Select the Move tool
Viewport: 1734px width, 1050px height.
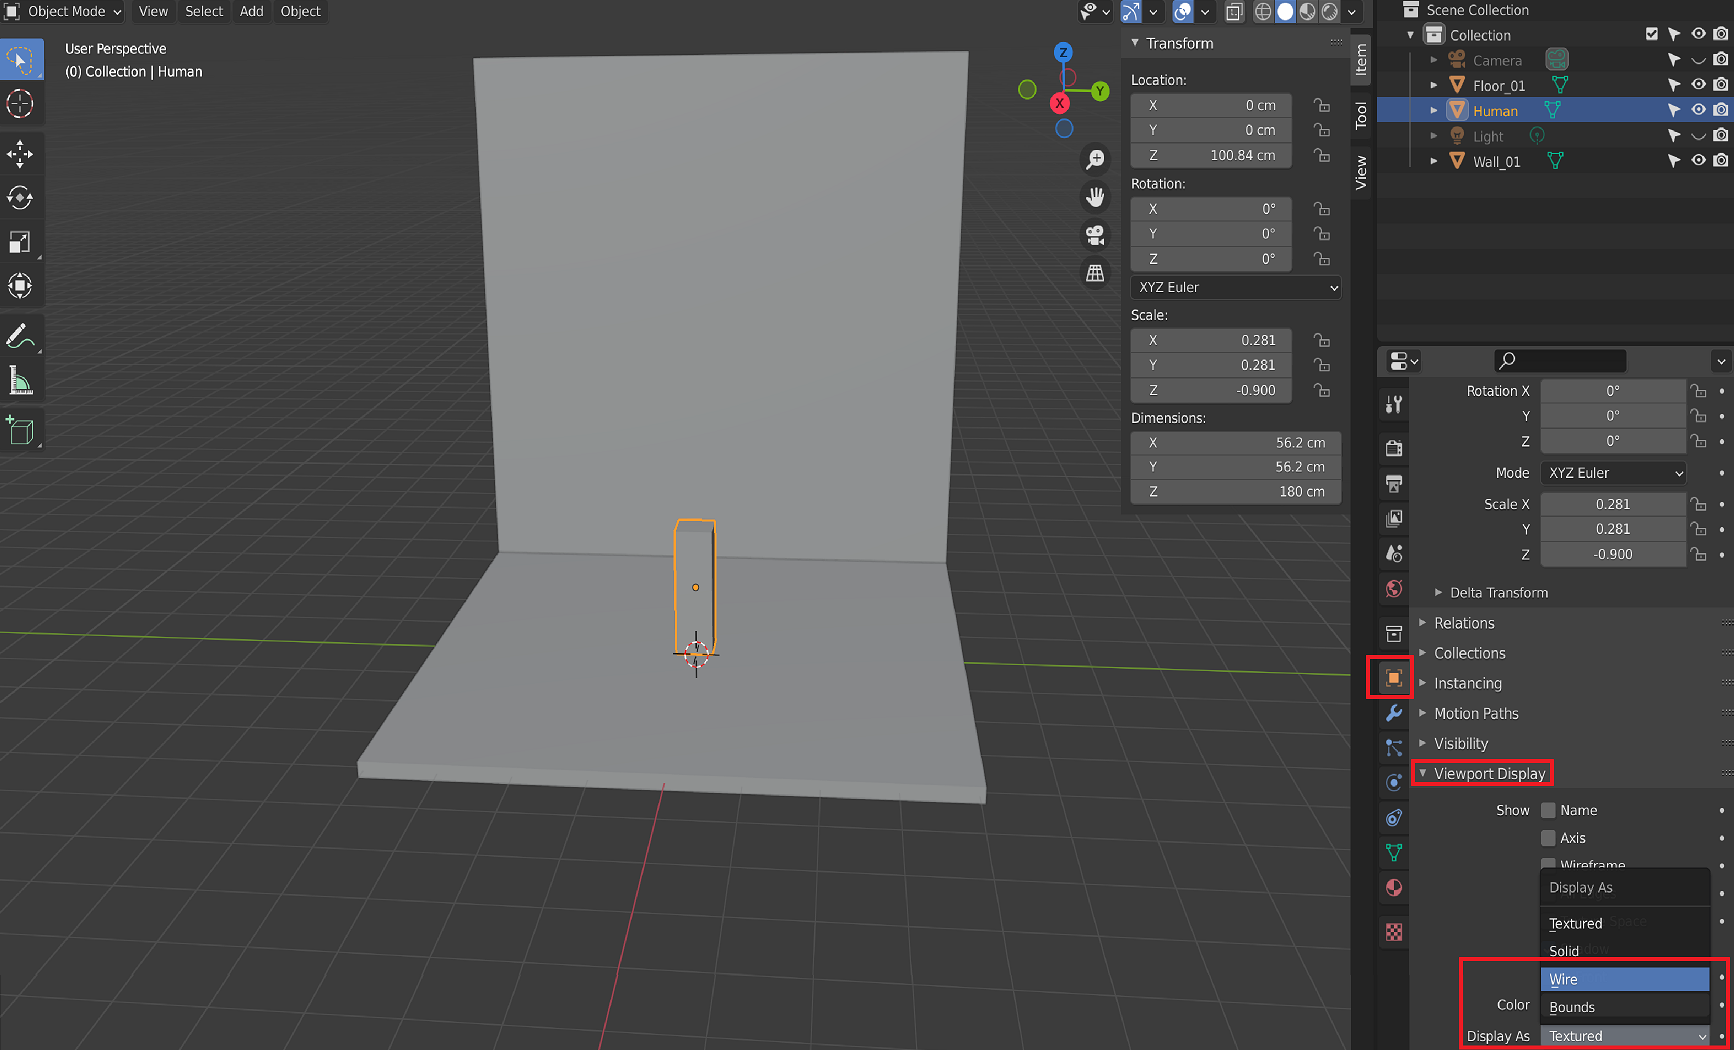click(x=20, y=154)
